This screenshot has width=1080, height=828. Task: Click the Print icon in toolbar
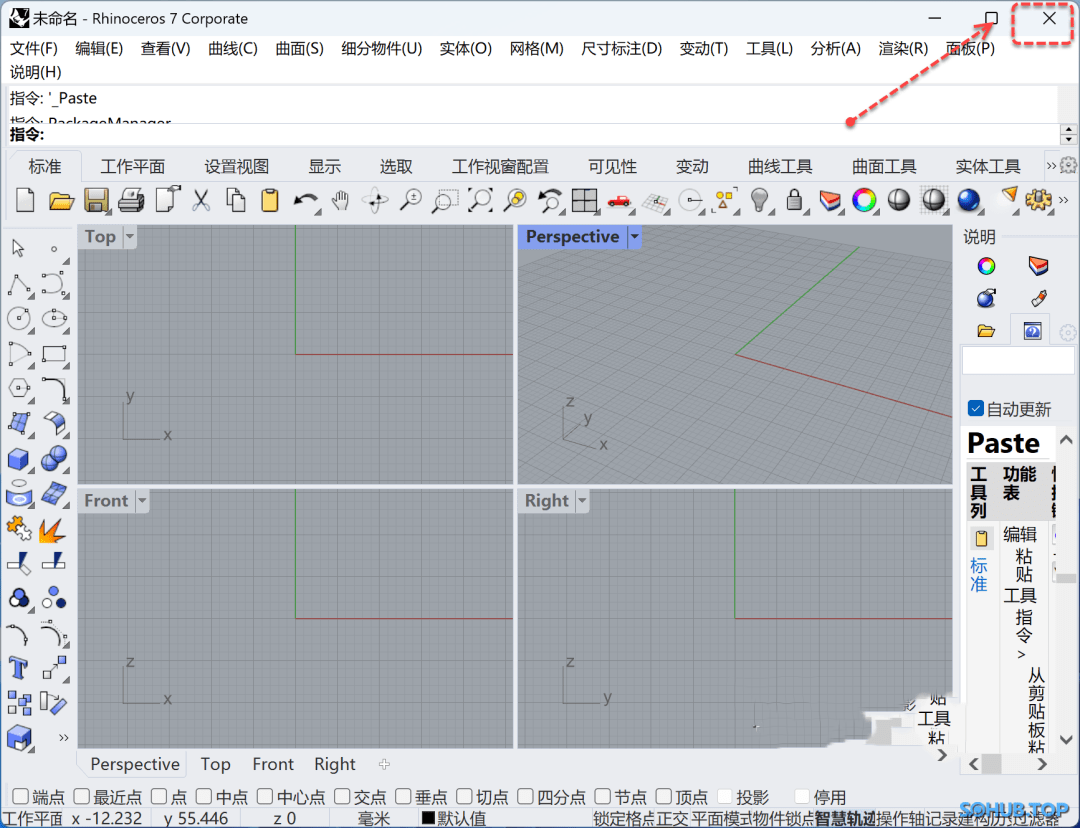point(131,200)
